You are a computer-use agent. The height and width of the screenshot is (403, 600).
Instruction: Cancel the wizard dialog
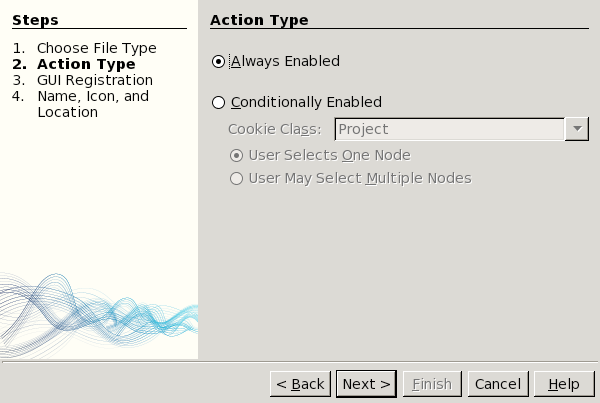tap(497, 384)
